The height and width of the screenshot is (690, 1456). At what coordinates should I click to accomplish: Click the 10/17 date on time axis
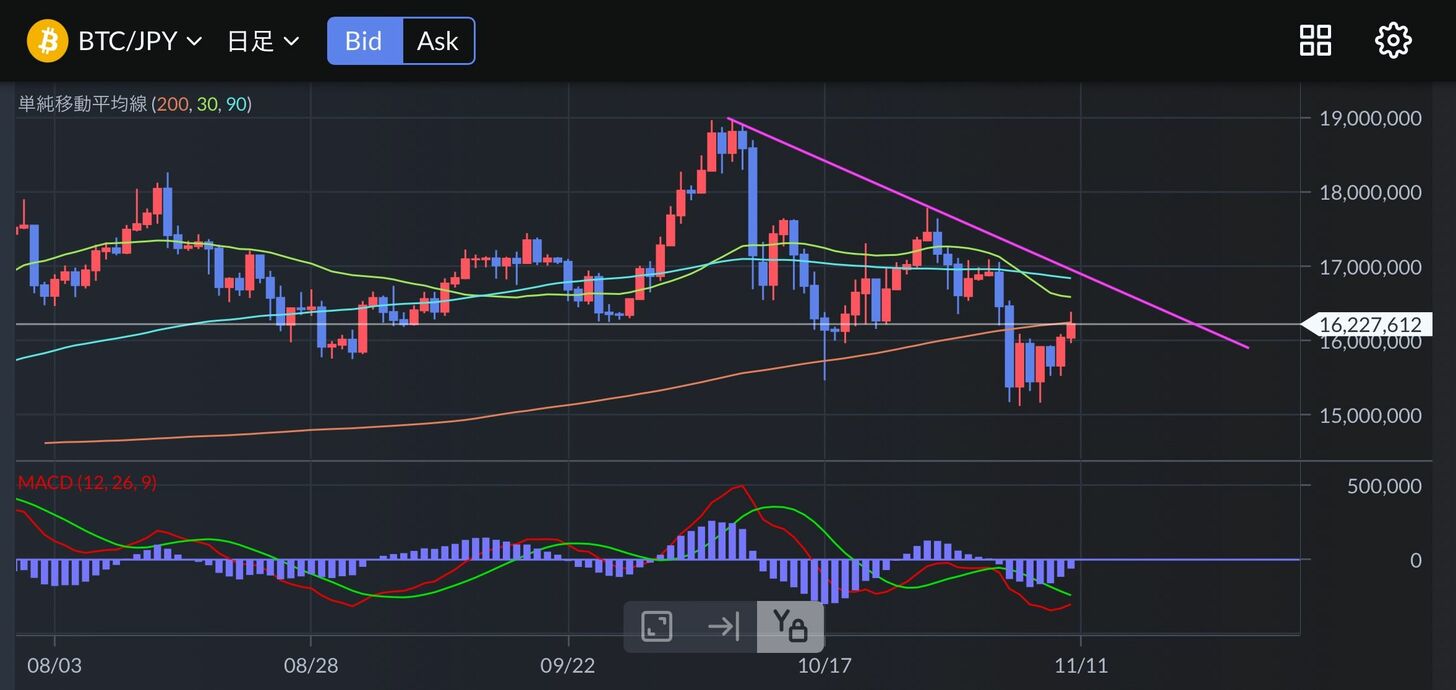pos(824,664)
